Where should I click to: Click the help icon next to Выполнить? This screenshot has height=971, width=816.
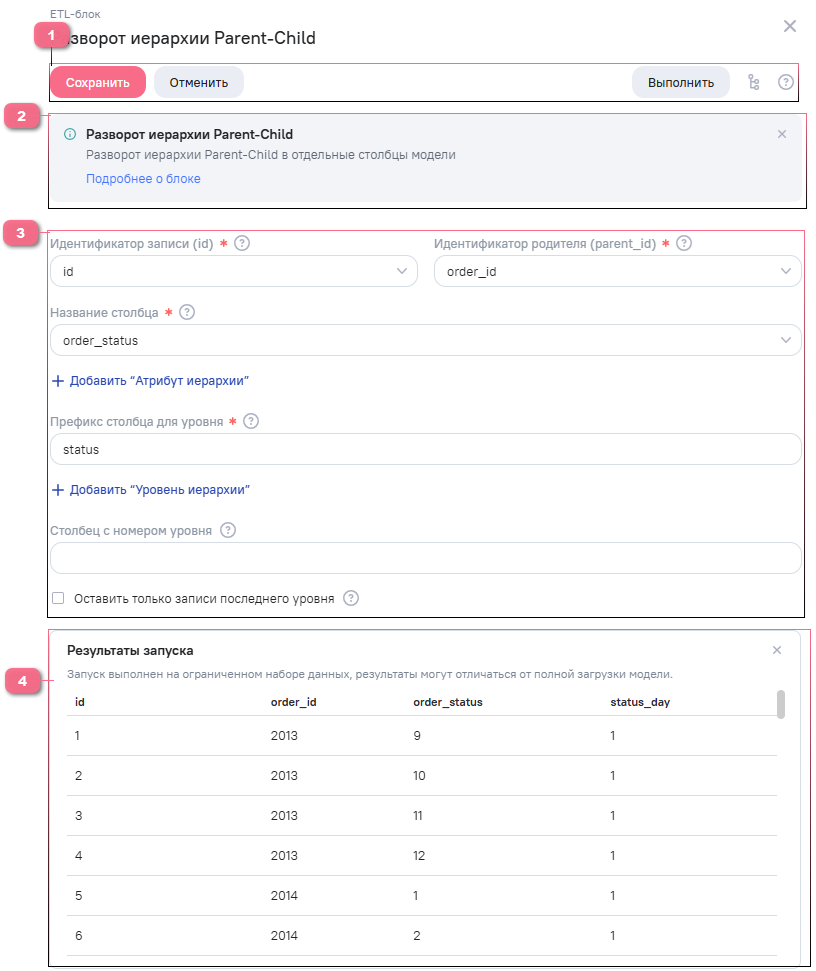click(x=786, y=83)
